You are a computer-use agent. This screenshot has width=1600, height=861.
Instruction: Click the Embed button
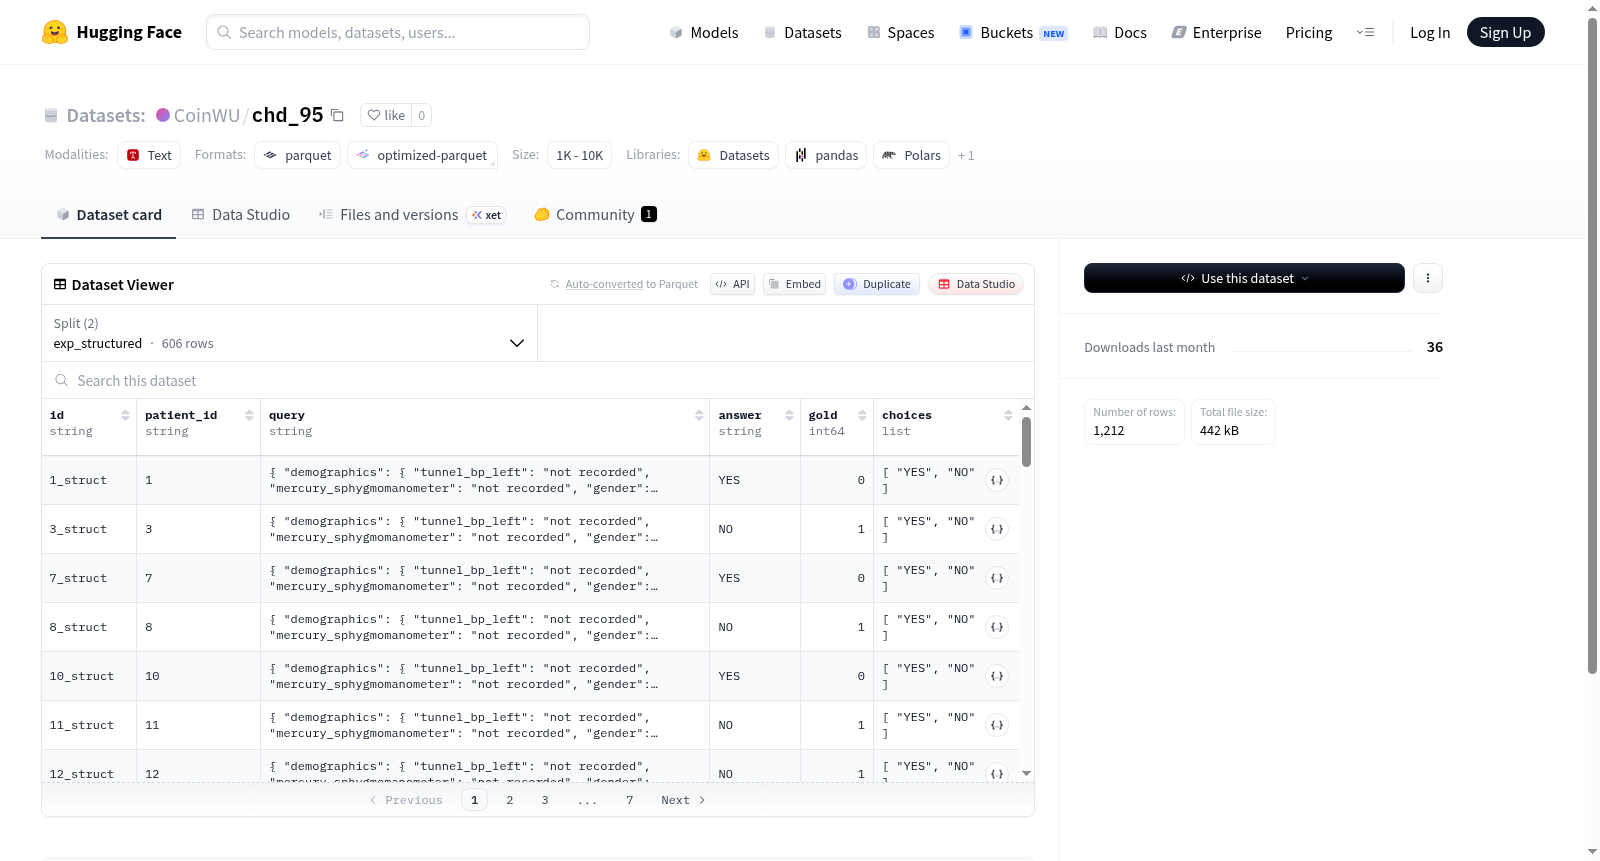click(795, 285)
